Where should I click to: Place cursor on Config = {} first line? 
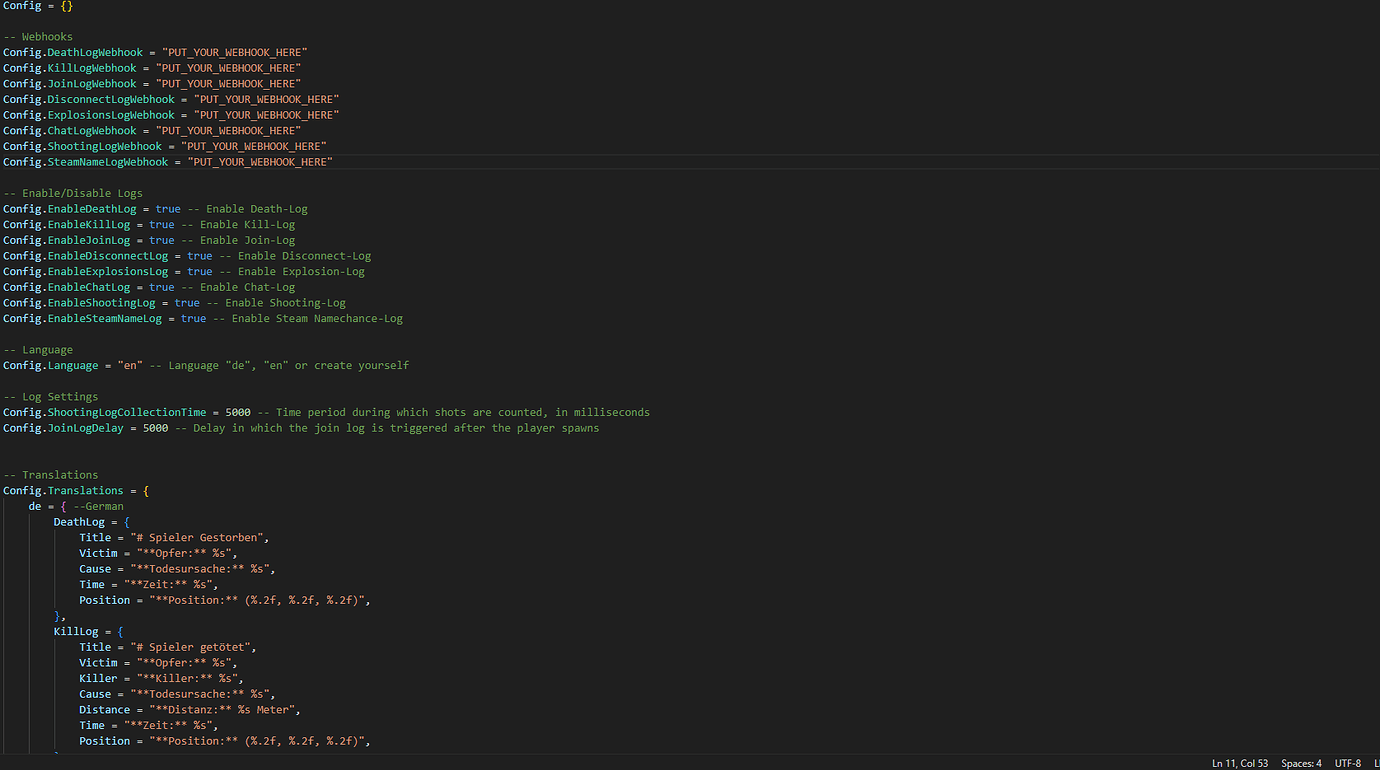[x=35, y=5]
